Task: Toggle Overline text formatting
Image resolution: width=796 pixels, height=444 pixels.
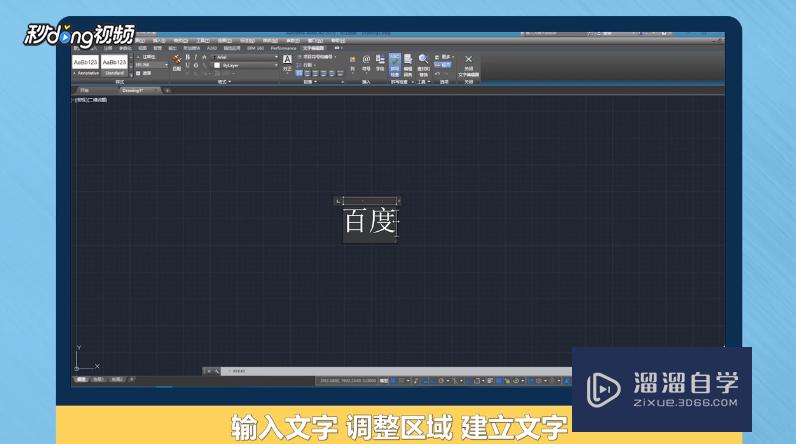Action: pyautogui.click(x=196, y=65)
